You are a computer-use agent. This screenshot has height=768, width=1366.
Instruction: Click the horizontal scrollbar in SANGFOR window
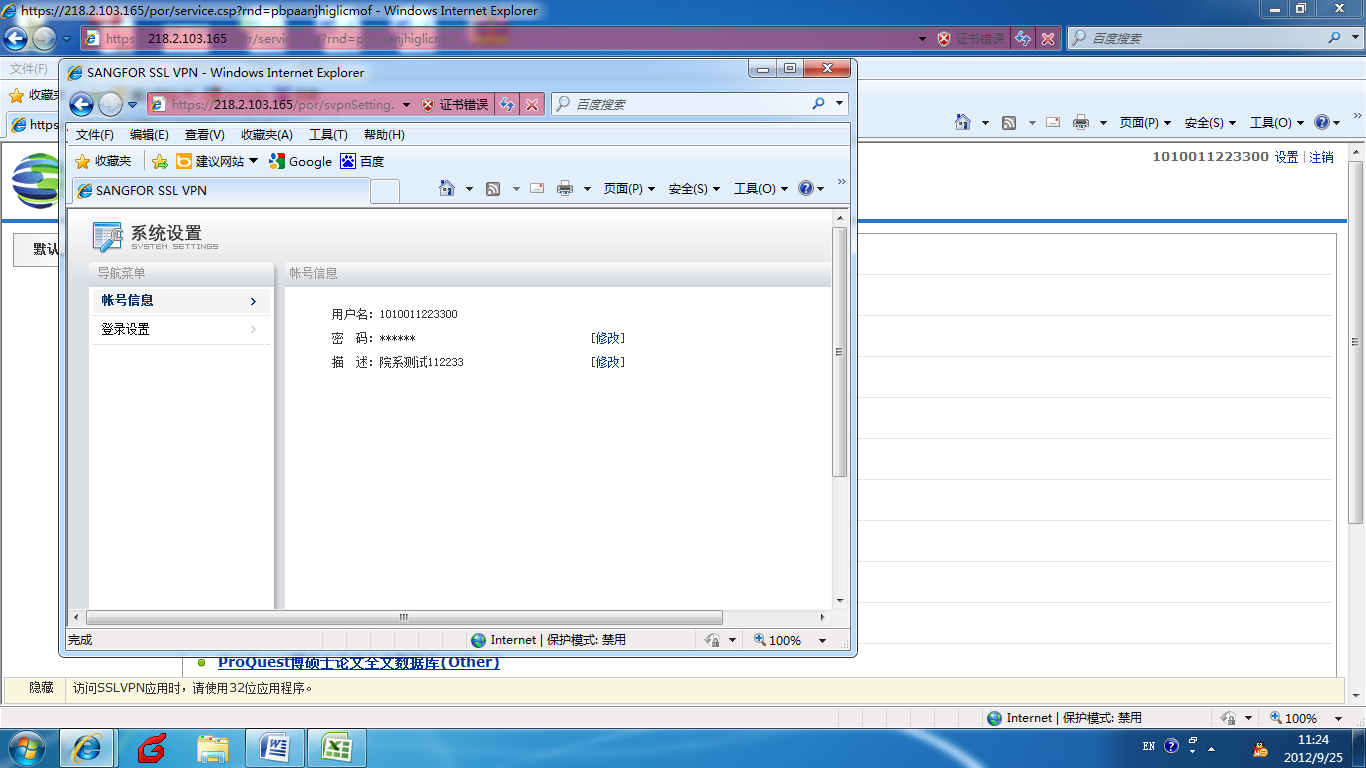404,617
